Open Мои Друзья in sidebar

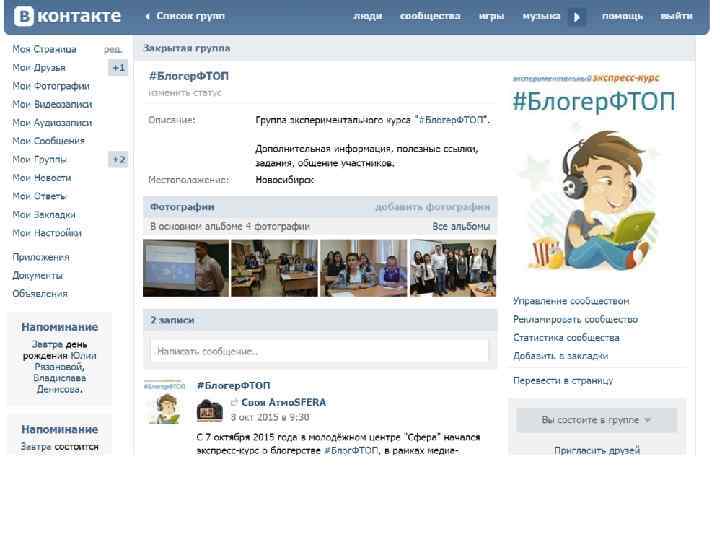39,68
